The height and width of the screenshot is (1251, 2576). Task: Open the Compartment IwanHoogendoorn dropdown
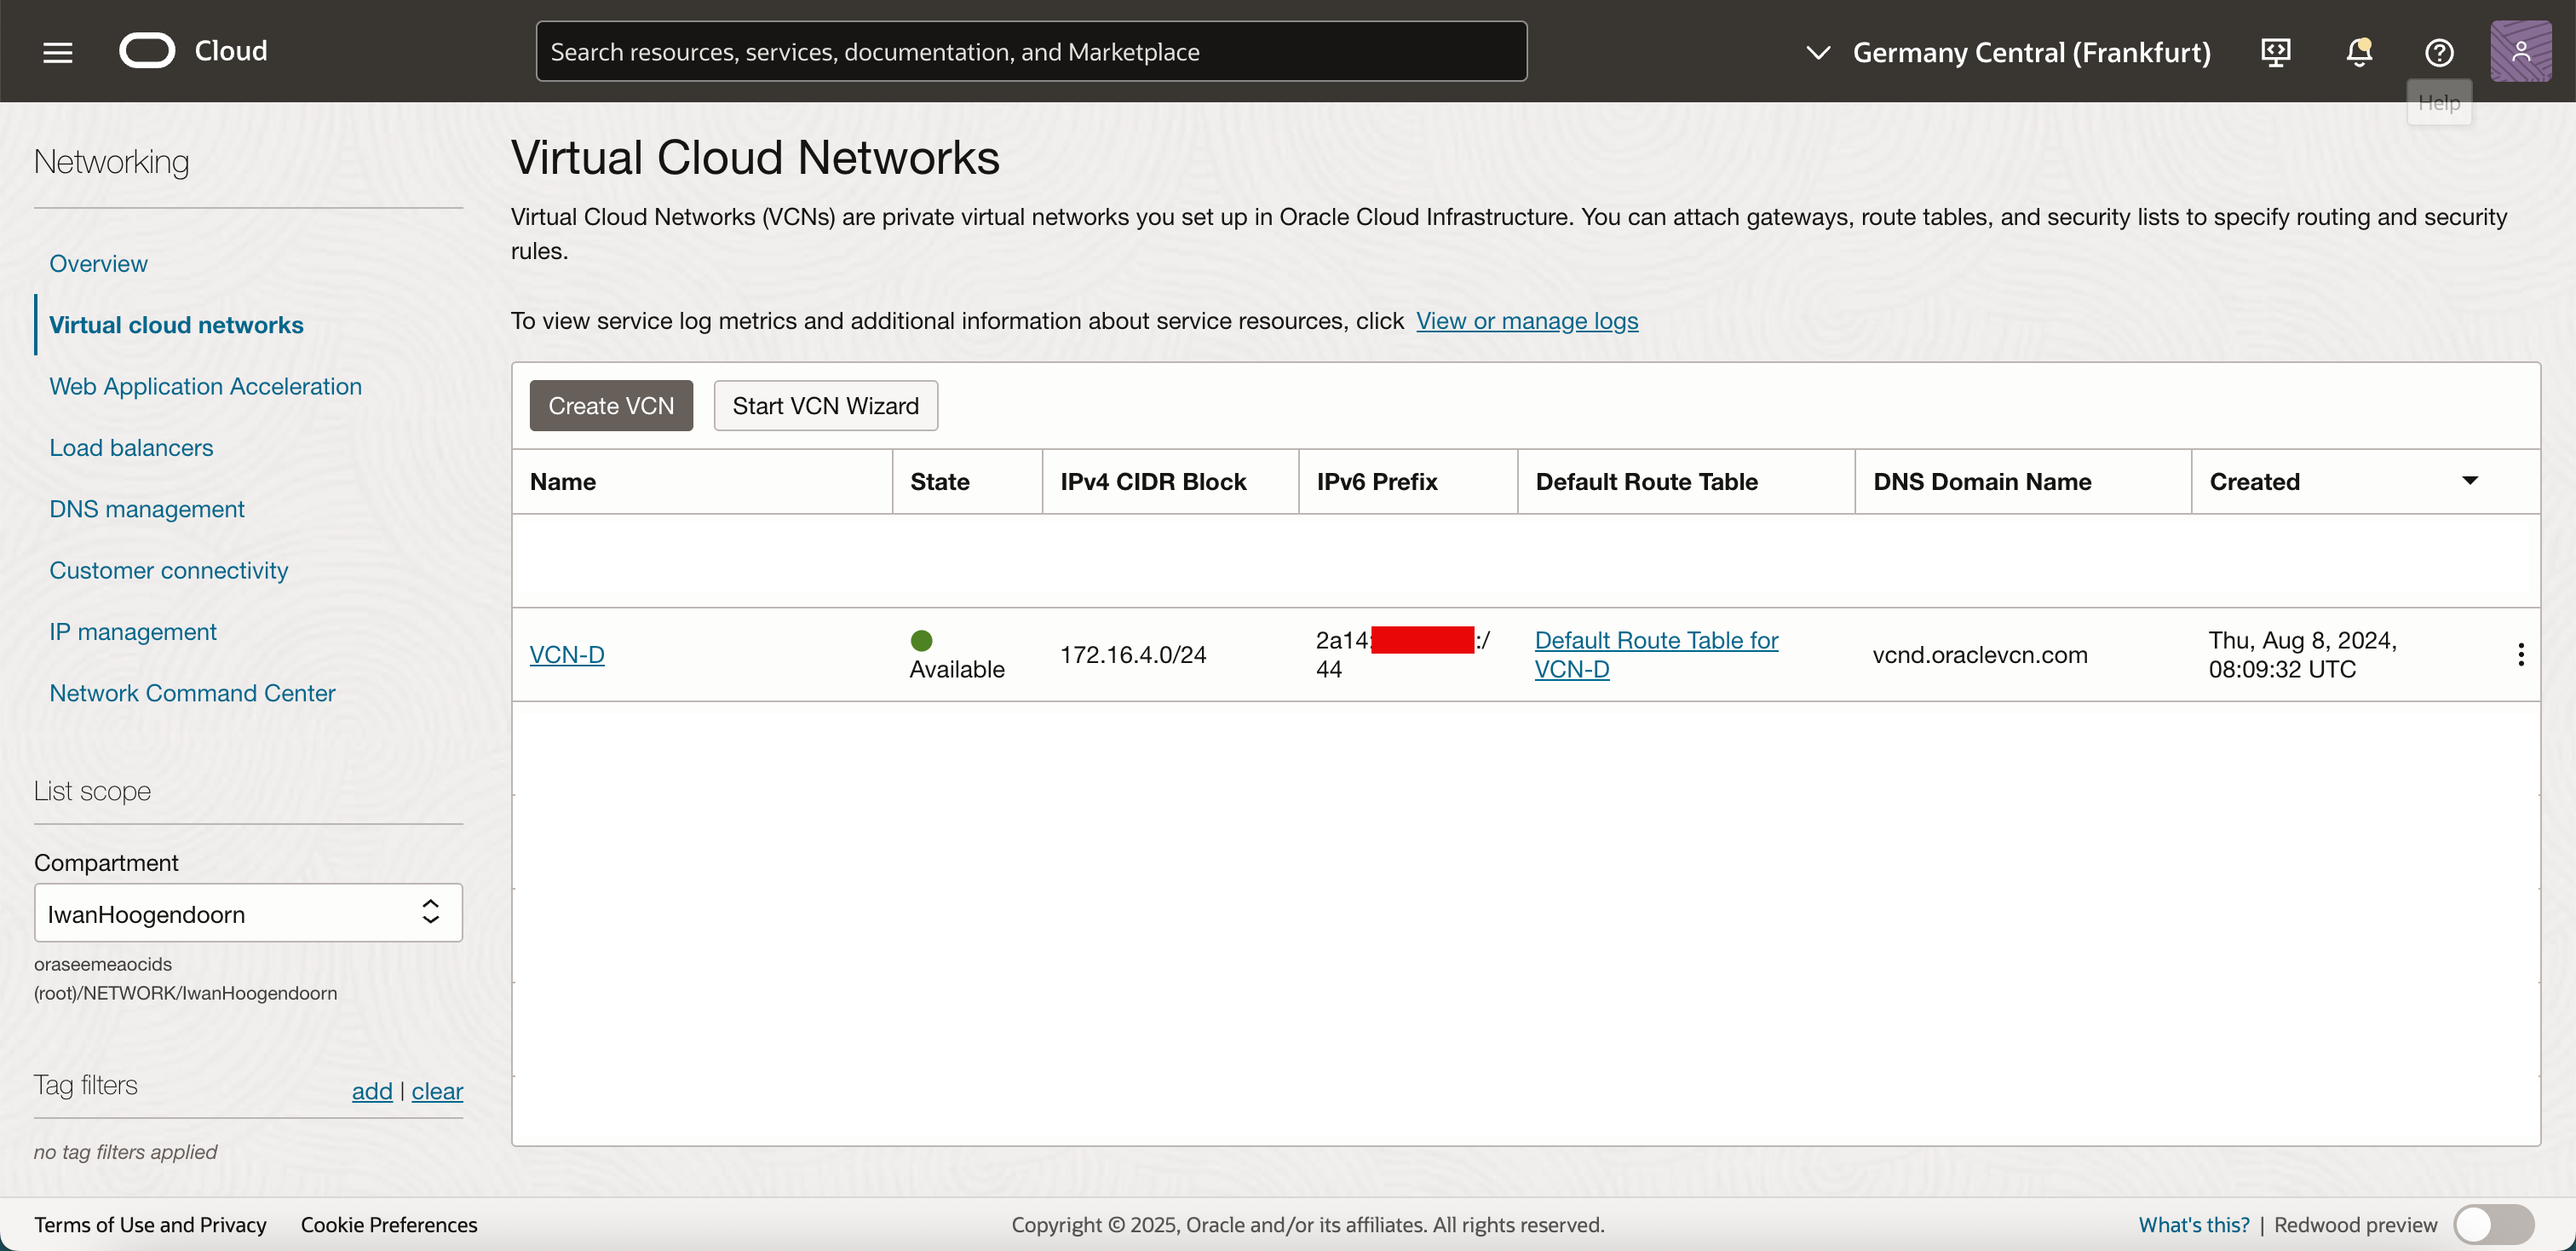tap(248, 913)
